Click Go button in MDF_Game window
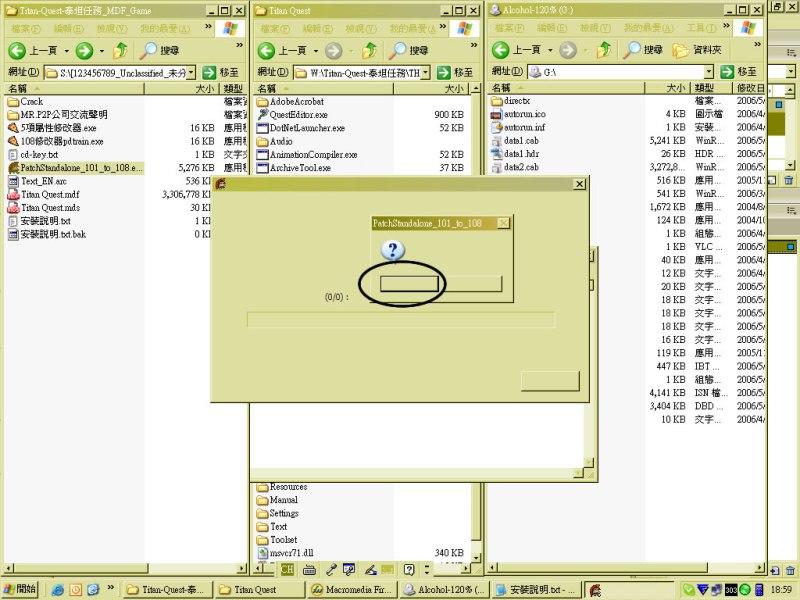Image resolution: width=800 pixels, height=600 pixels. 221,72
